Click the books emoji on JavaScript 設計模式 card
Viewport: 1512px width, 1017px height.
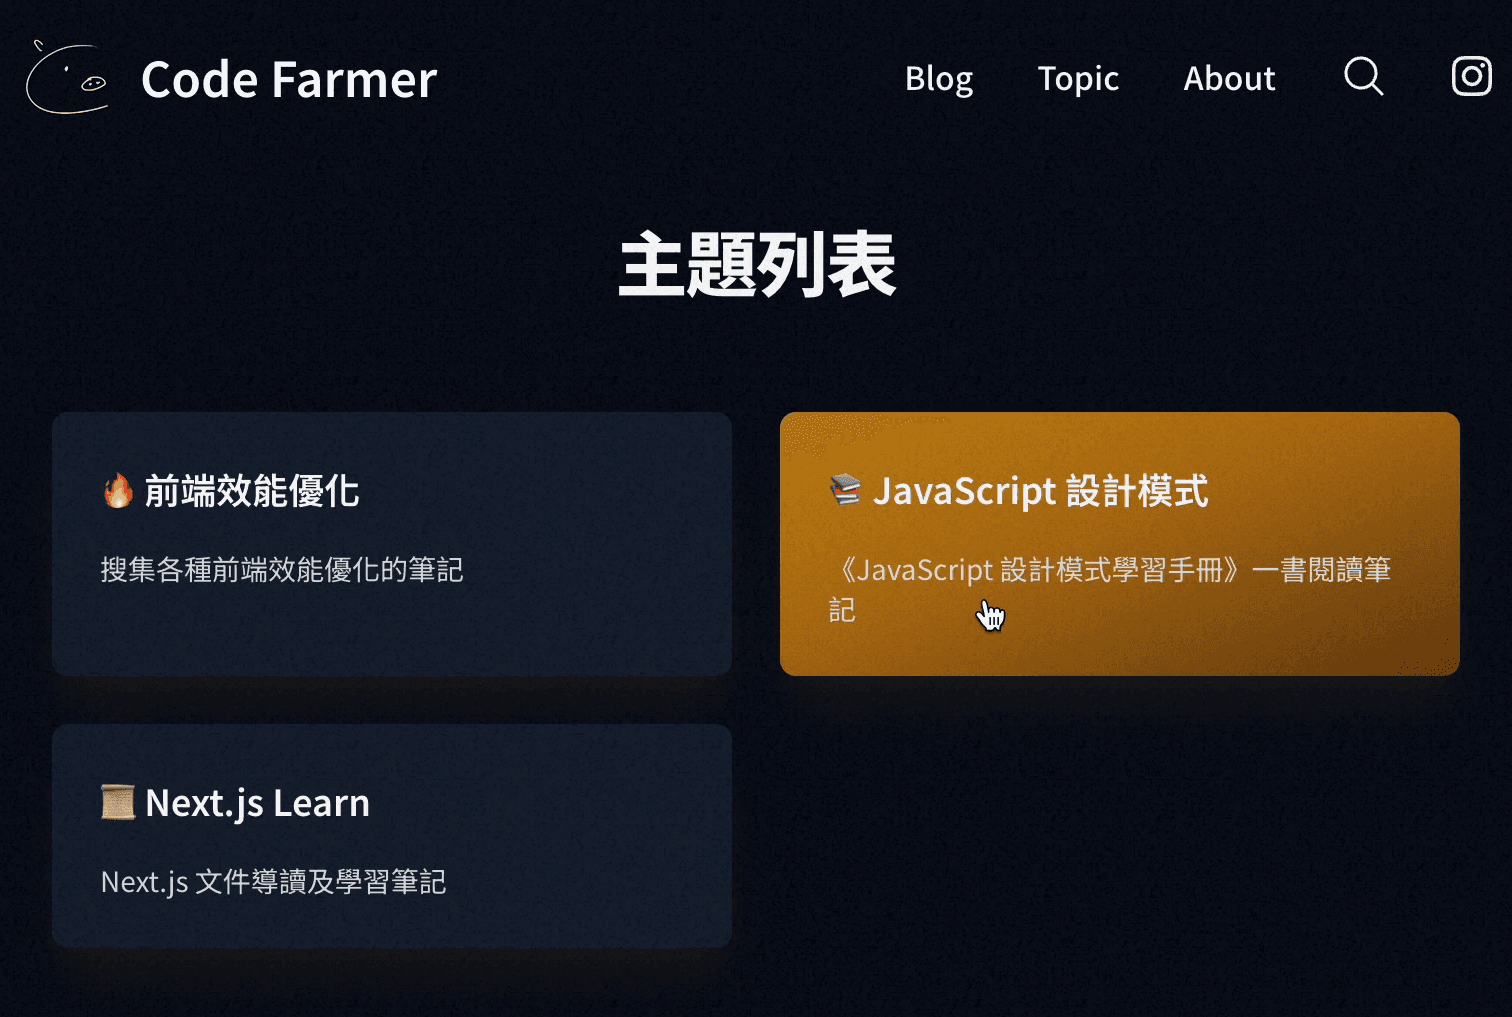[846, 491]
